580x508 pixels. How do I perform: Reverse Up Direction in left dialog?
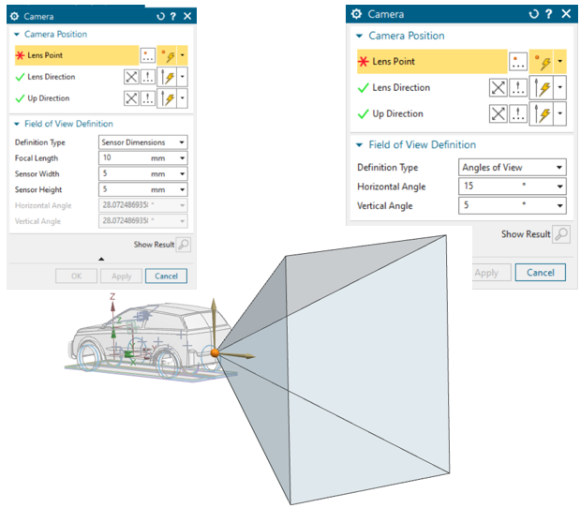[x=131, y=98]
